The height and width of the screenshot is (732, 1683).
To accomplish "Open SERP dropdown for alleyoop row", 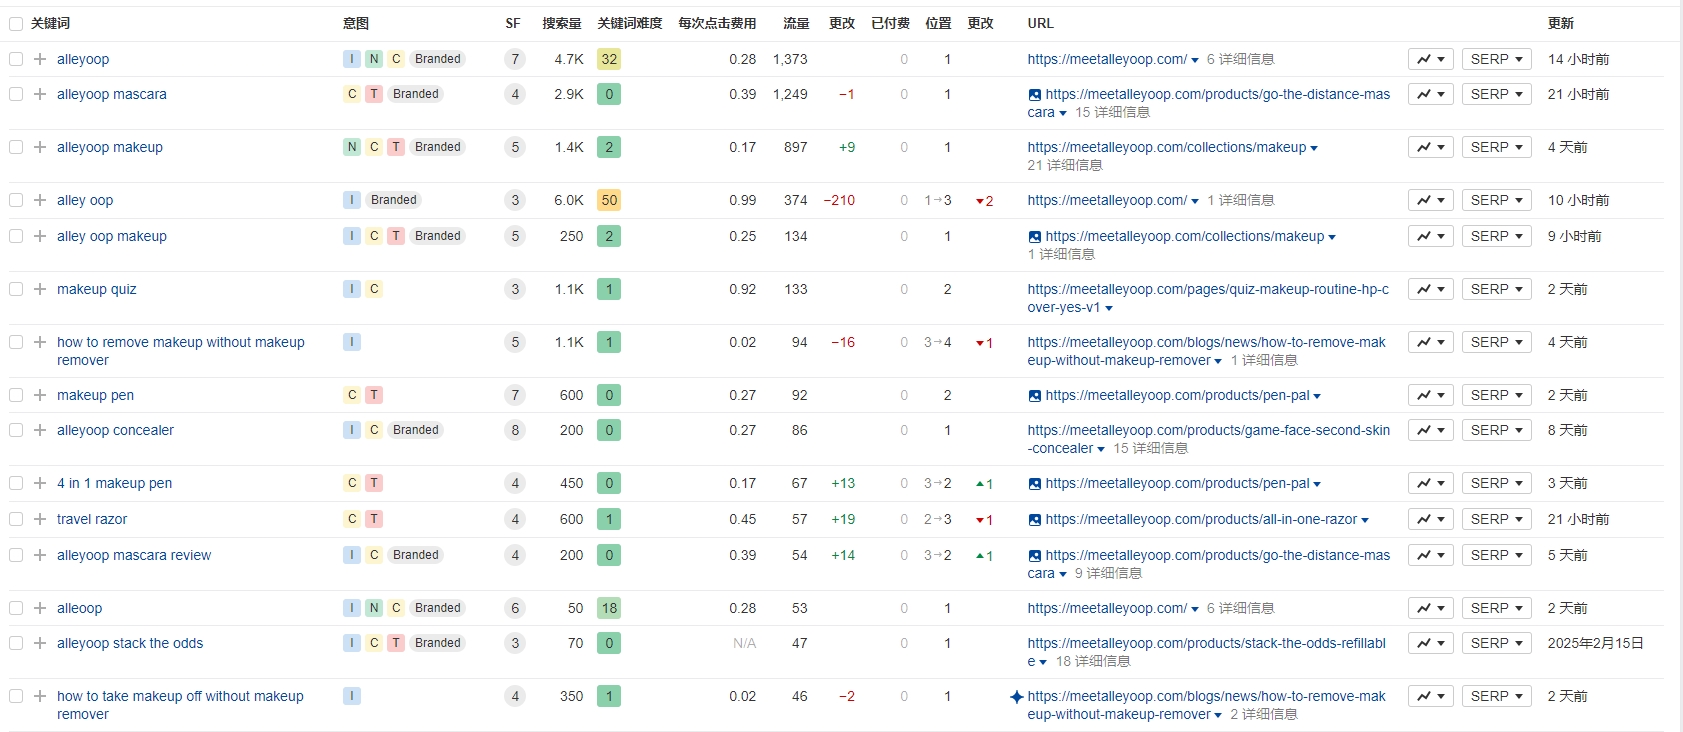I will (1496, 59).
